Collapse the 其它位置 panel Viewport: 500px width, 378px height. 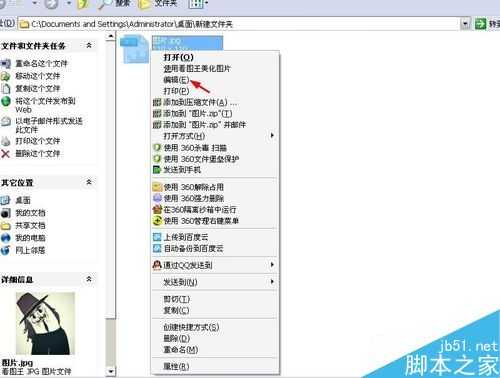[89, 182]
